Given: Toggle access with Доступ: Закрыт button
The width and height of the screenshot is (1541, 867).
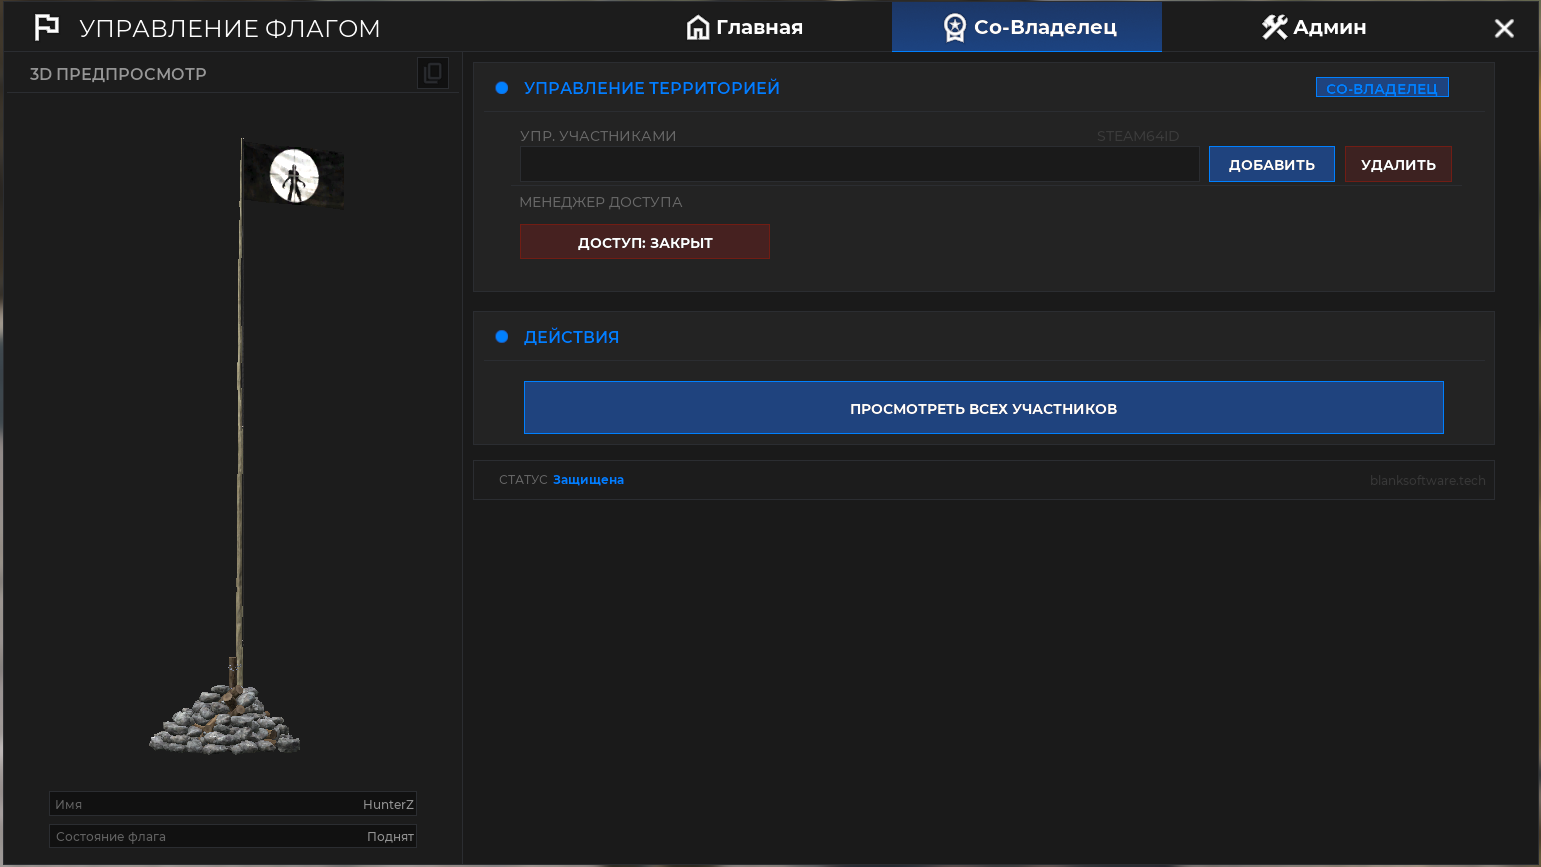Looking at the screenshot, I should pyautogui.click(x=645, y=242).
